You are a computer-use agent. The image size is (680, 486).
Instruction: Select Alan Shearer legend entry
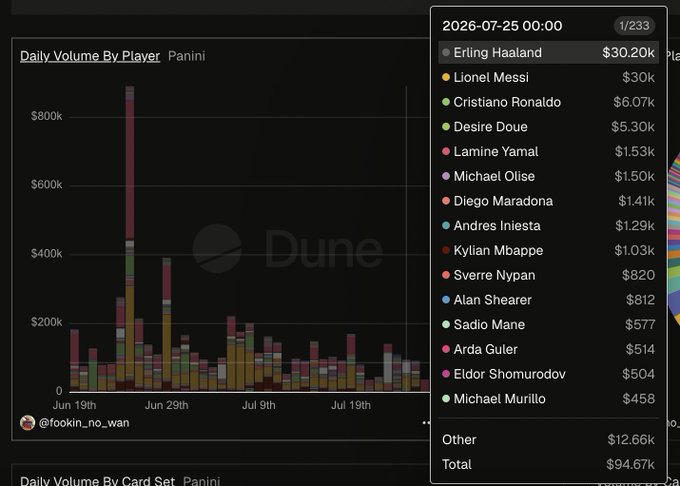[549, 300]
